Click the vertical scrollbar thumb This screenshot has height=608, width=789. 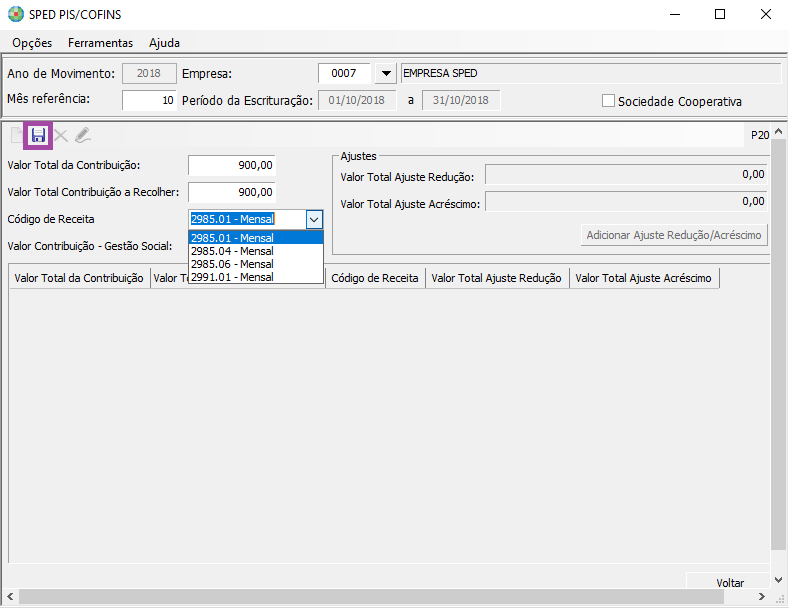pyautogui.click(x=778, y=345)
